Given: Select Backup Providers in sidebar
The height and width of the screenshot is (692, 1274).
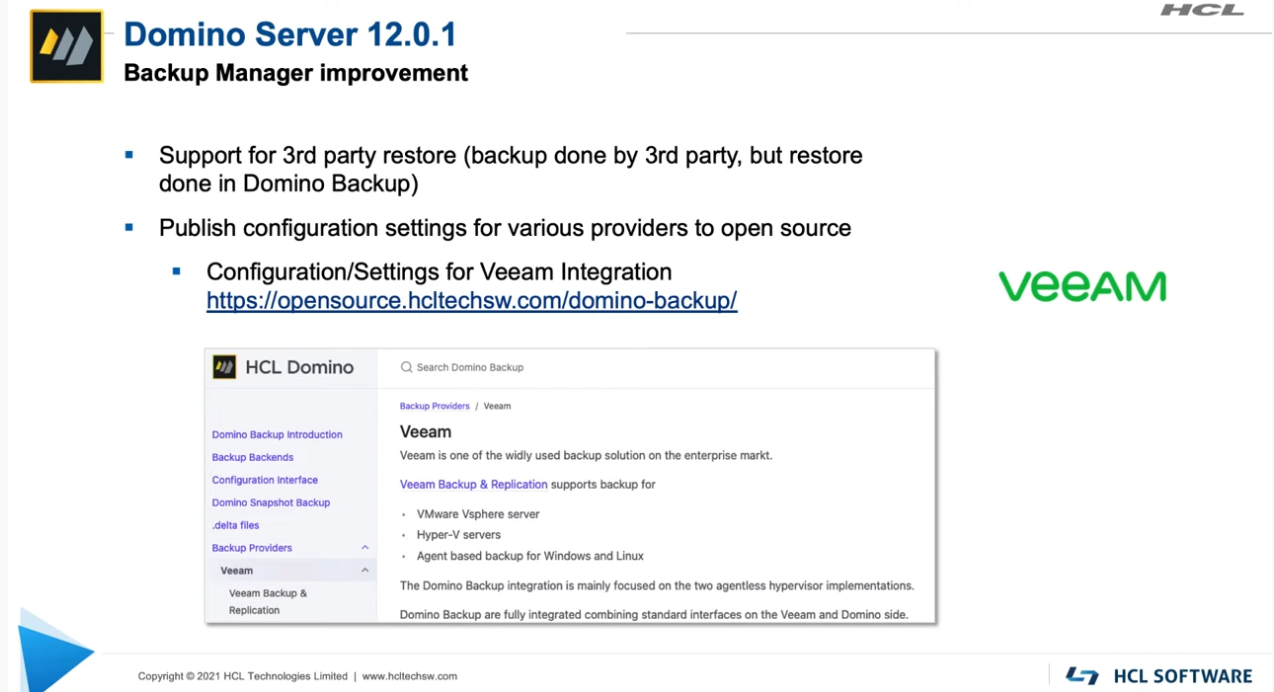Looking at the screenshot, I should (x=252, y=548).
